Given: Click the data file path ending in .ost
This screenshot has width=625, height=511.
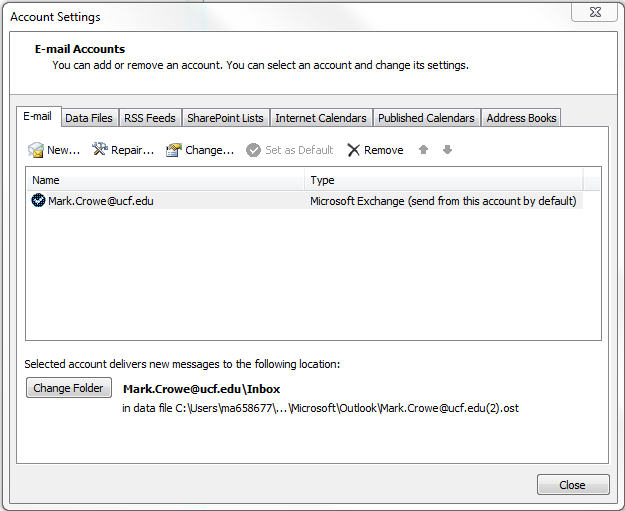Looking at the screenshot, I should [320, 408].
